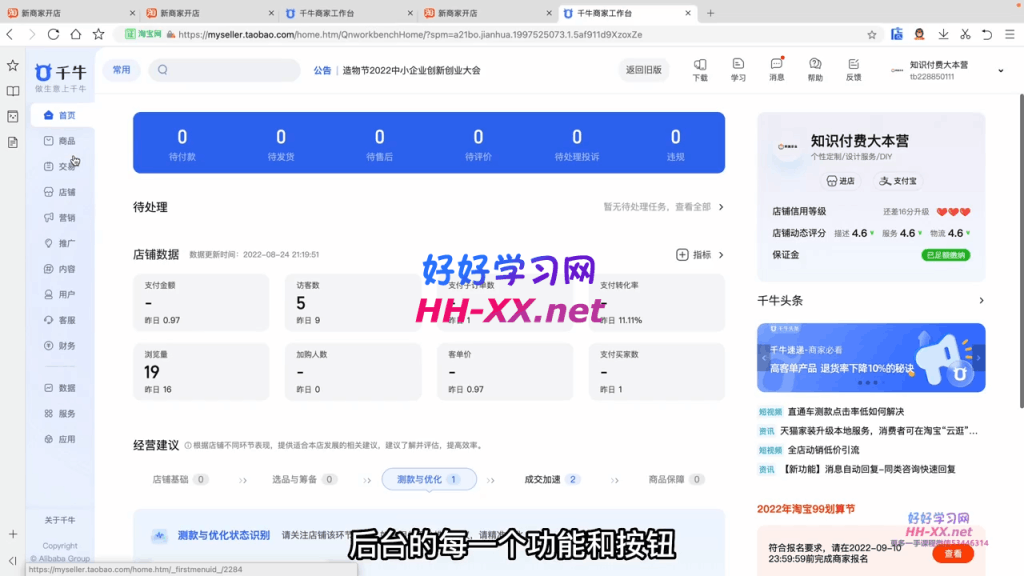Open the 数据 data menu
The width and height of the screenshot is (1024, 576).
tap(60, 388)
